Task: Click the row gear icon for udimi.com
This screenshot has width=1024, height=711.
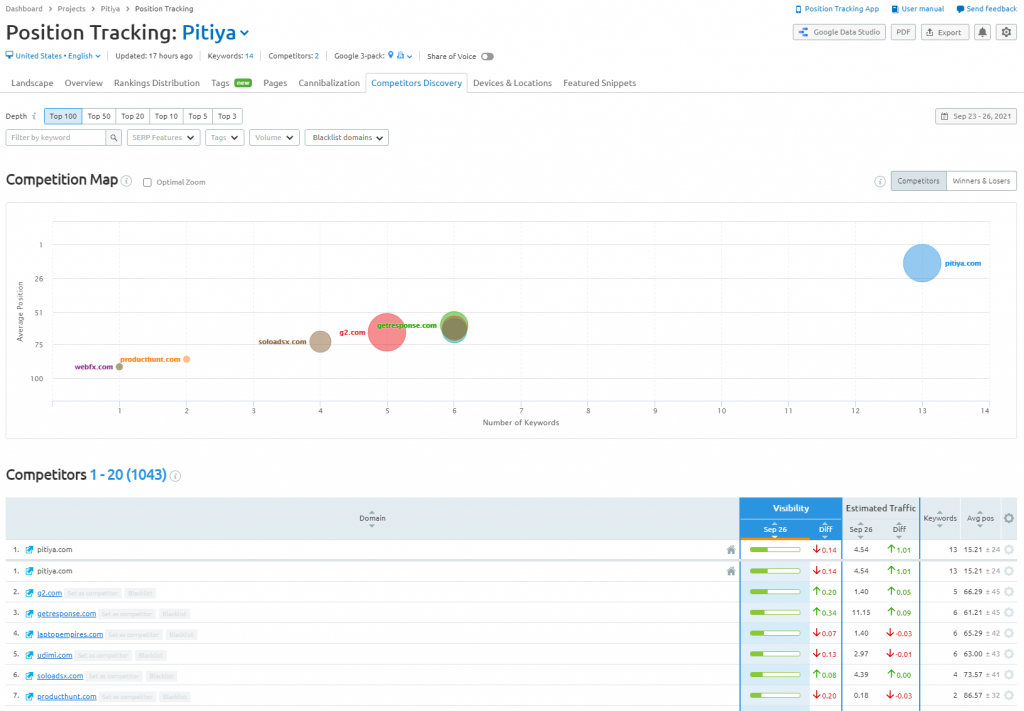Action: 1009,654
